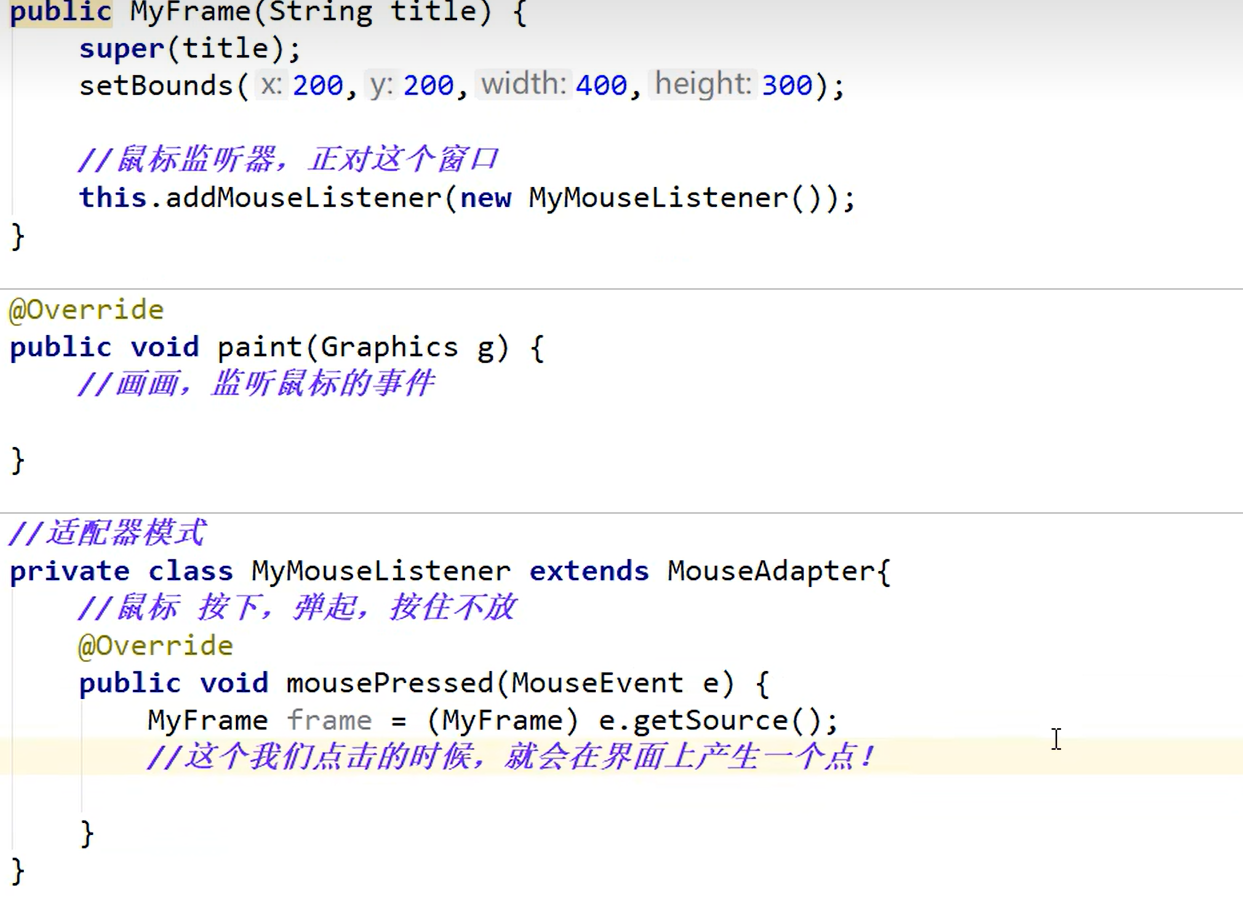Click the @Override annotation above mousePressed

(x=156, y=646)
